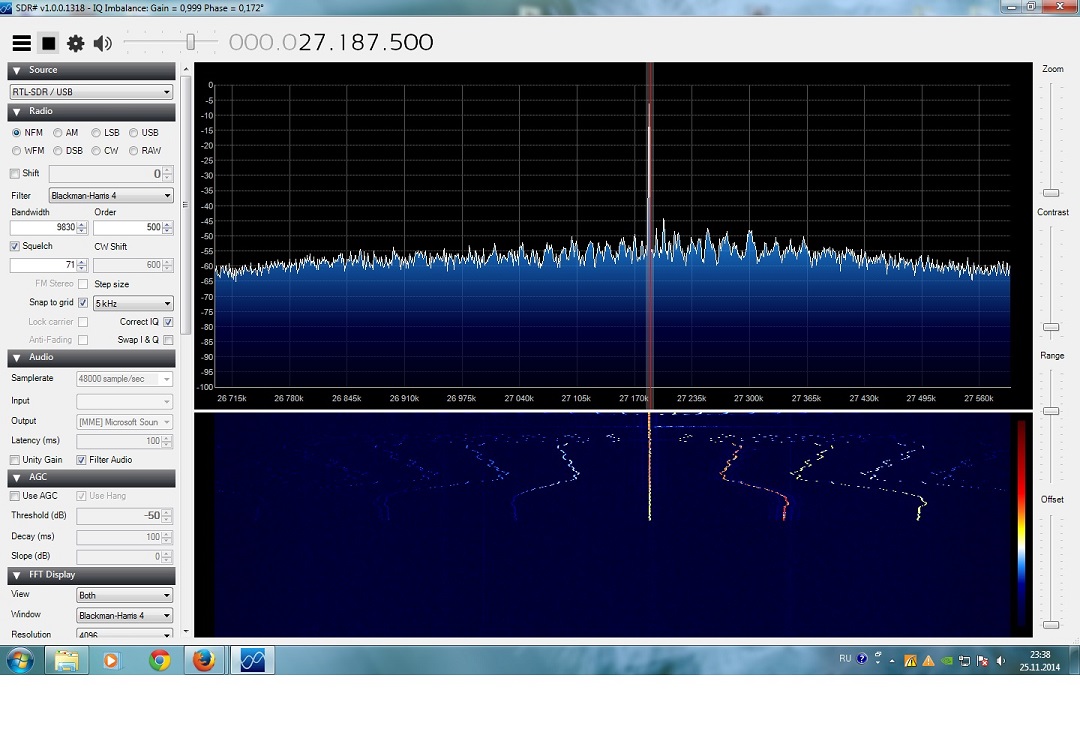The width and height of the screenshot is (1080, 729).
Task: Increase the Bandwidth with the up stepper
Action: [x=82, y=224]
